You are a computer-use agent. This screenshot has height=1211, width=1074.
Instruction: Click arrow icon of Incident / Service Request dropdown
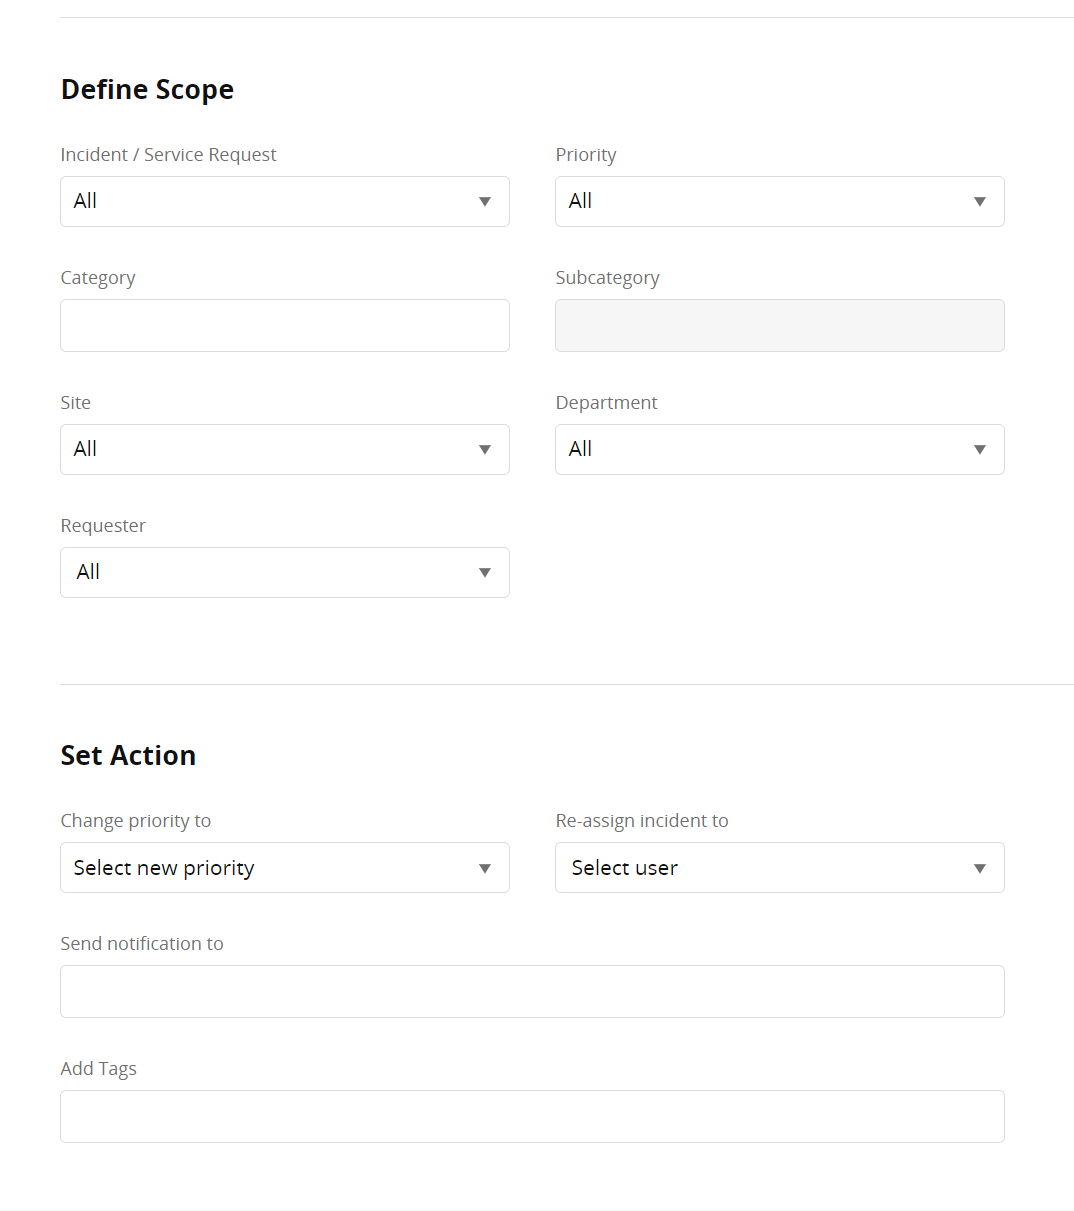485,202
